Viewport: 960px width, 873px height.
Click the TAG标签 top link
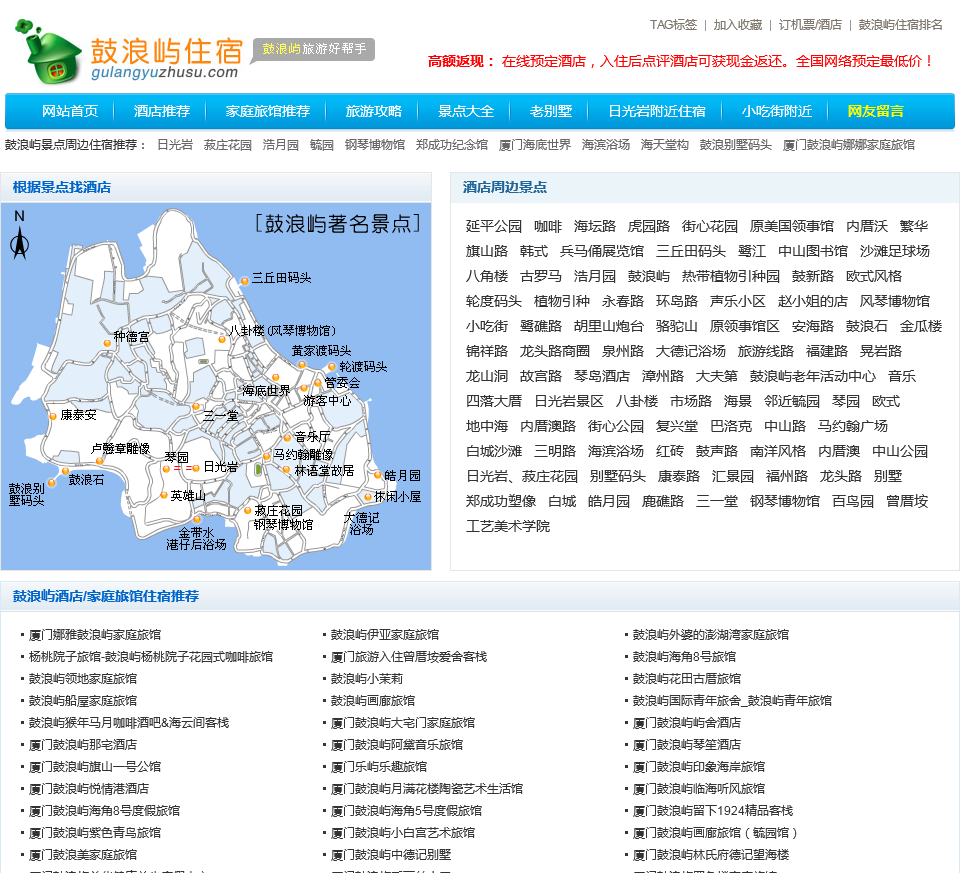tap(673, 24)
